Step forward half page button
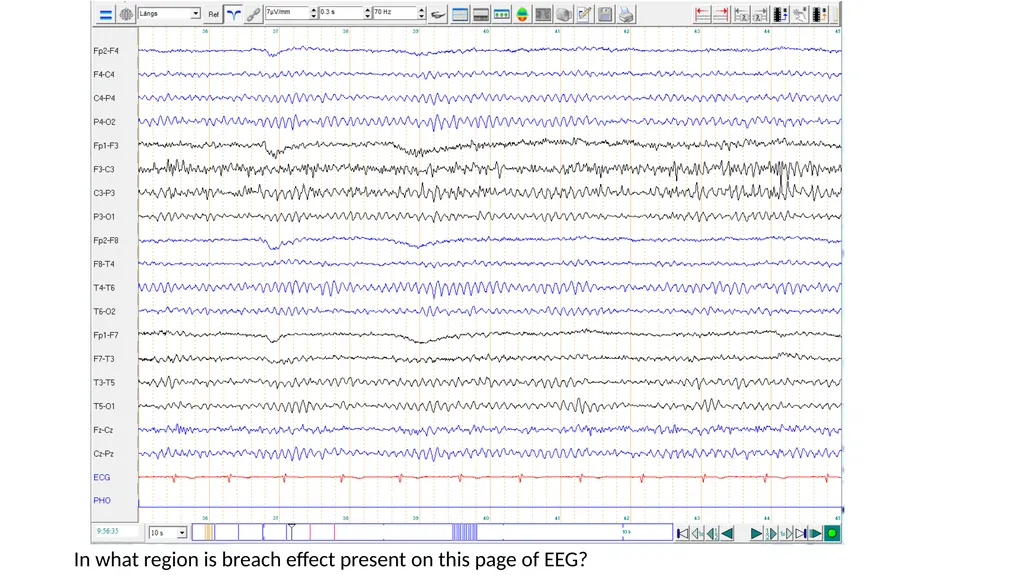The height and width of the screenshot is (575, 1024). (771, 534)
